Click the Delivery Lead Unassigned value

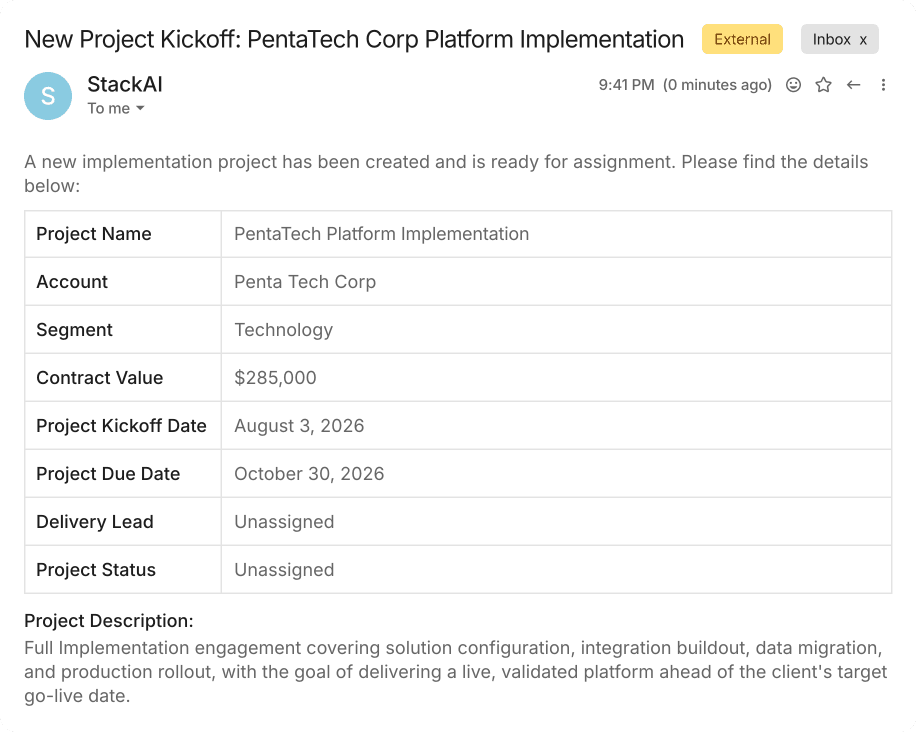284,521
